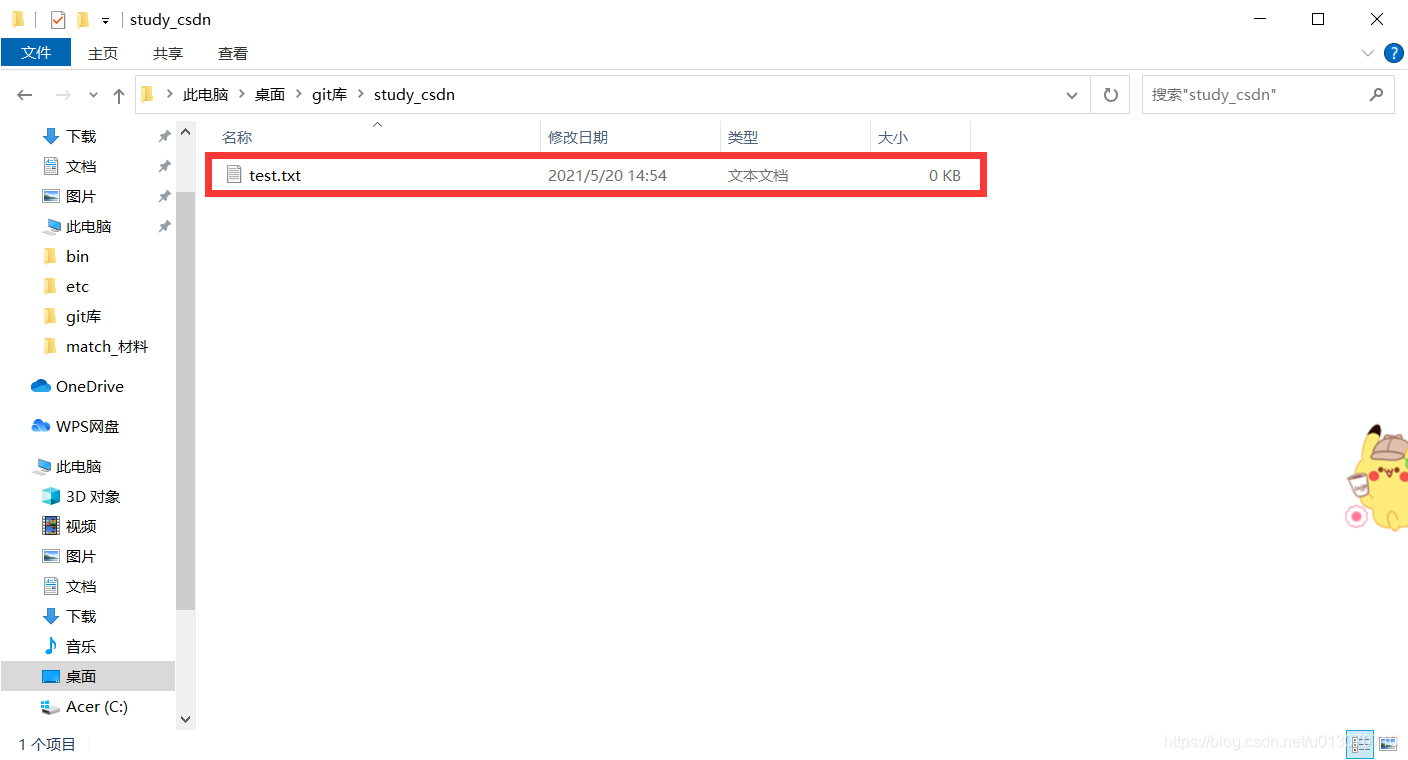This screenshot has height=760, width=1408.
Task: Switch to the 主页 ribbon tab
Action: (x=103, y=53)
